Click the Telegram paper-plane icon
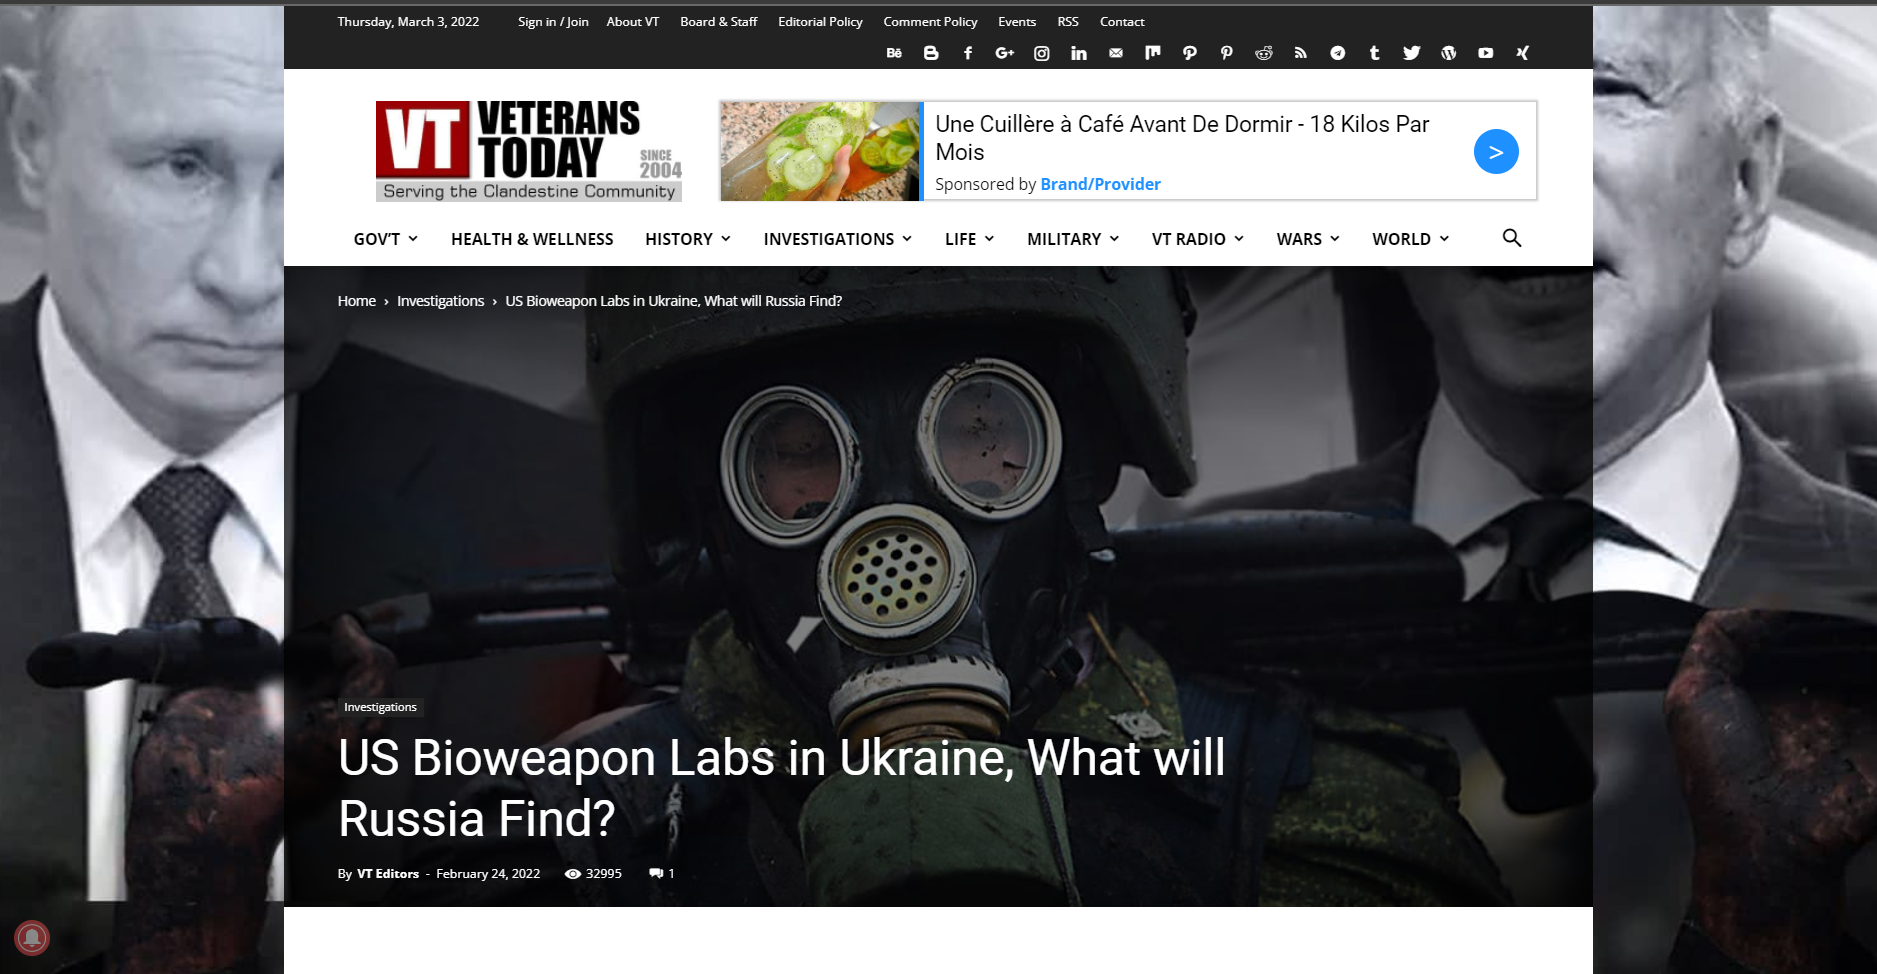Image resolution: width=1877 pixels, height=974 pixels. [1338, 53]
